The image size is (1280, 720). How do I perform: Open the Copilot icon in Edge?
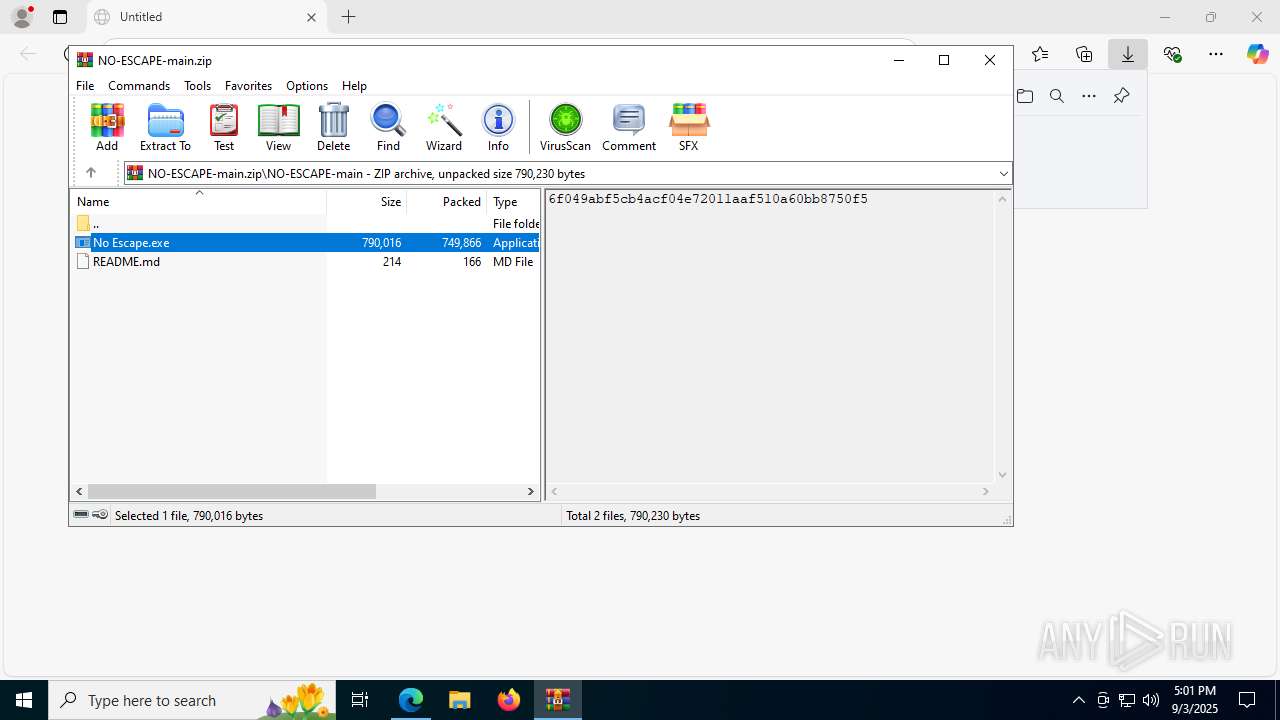point(1257,54)
